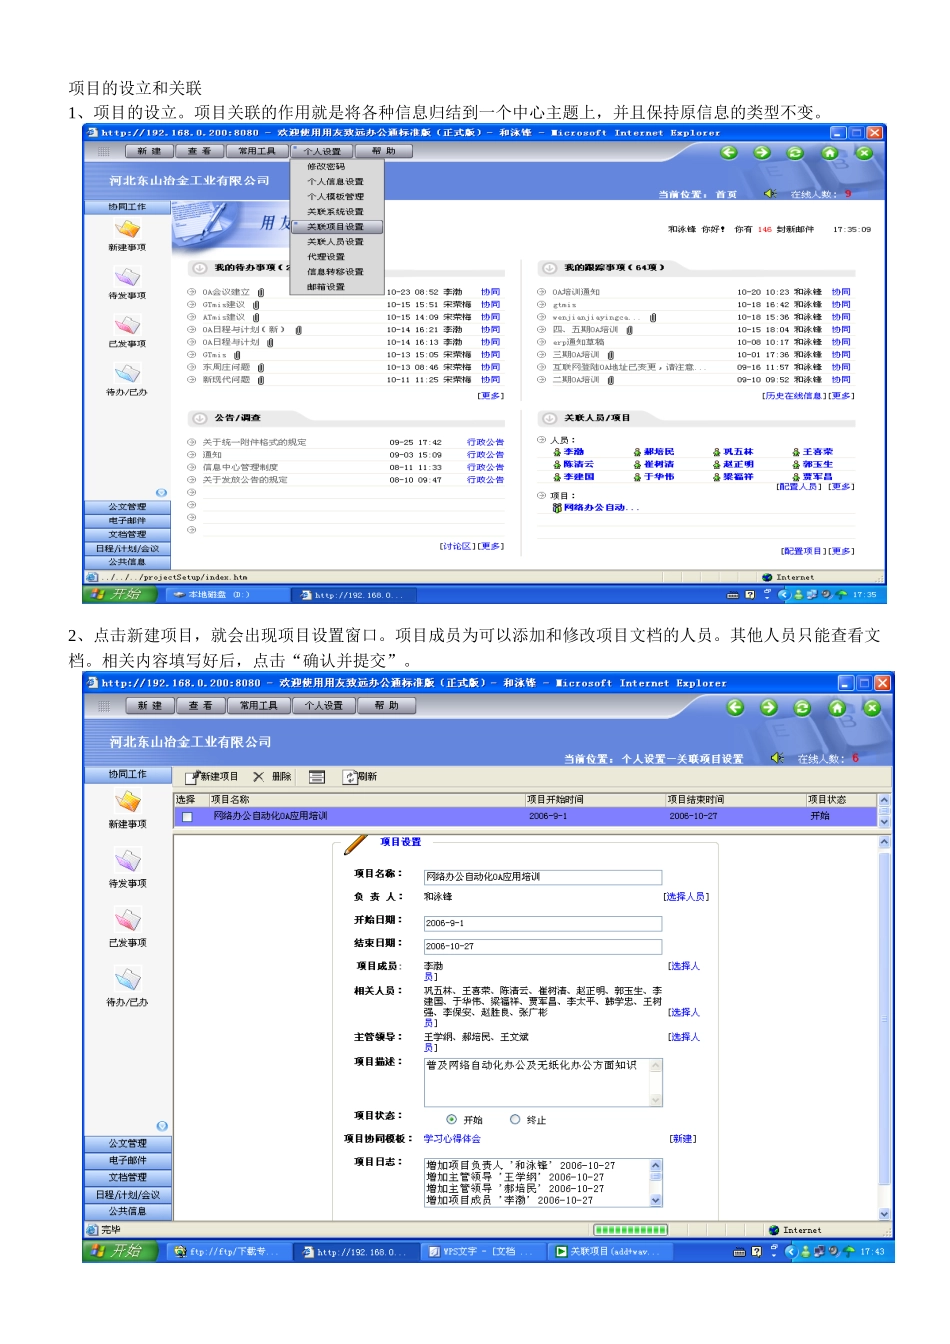The width and height of the screenshot is (950, 1344).
Task: Click the 开始 Start button on top taskbar
Action: point(120,594)
